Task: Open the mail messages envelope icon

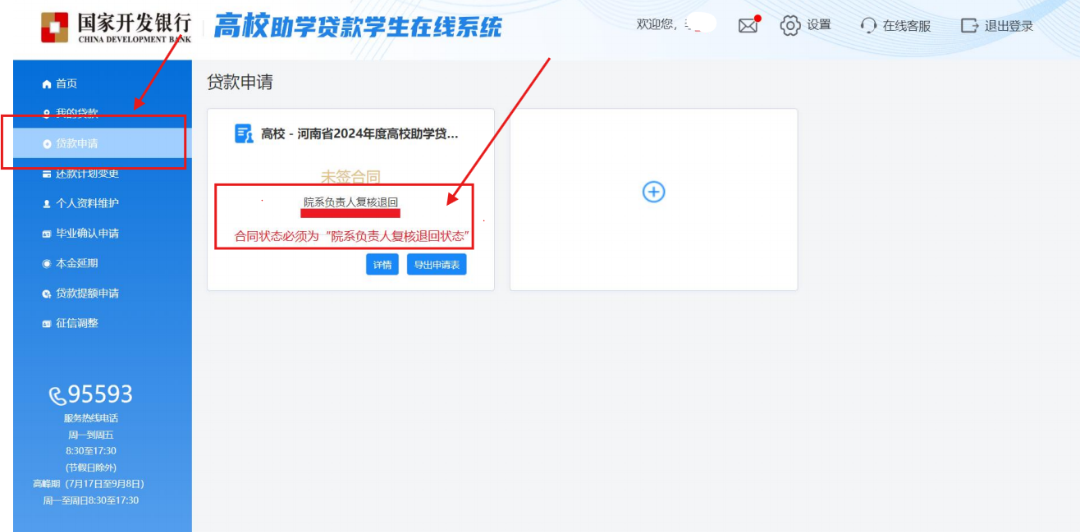Action: point(747,25)
